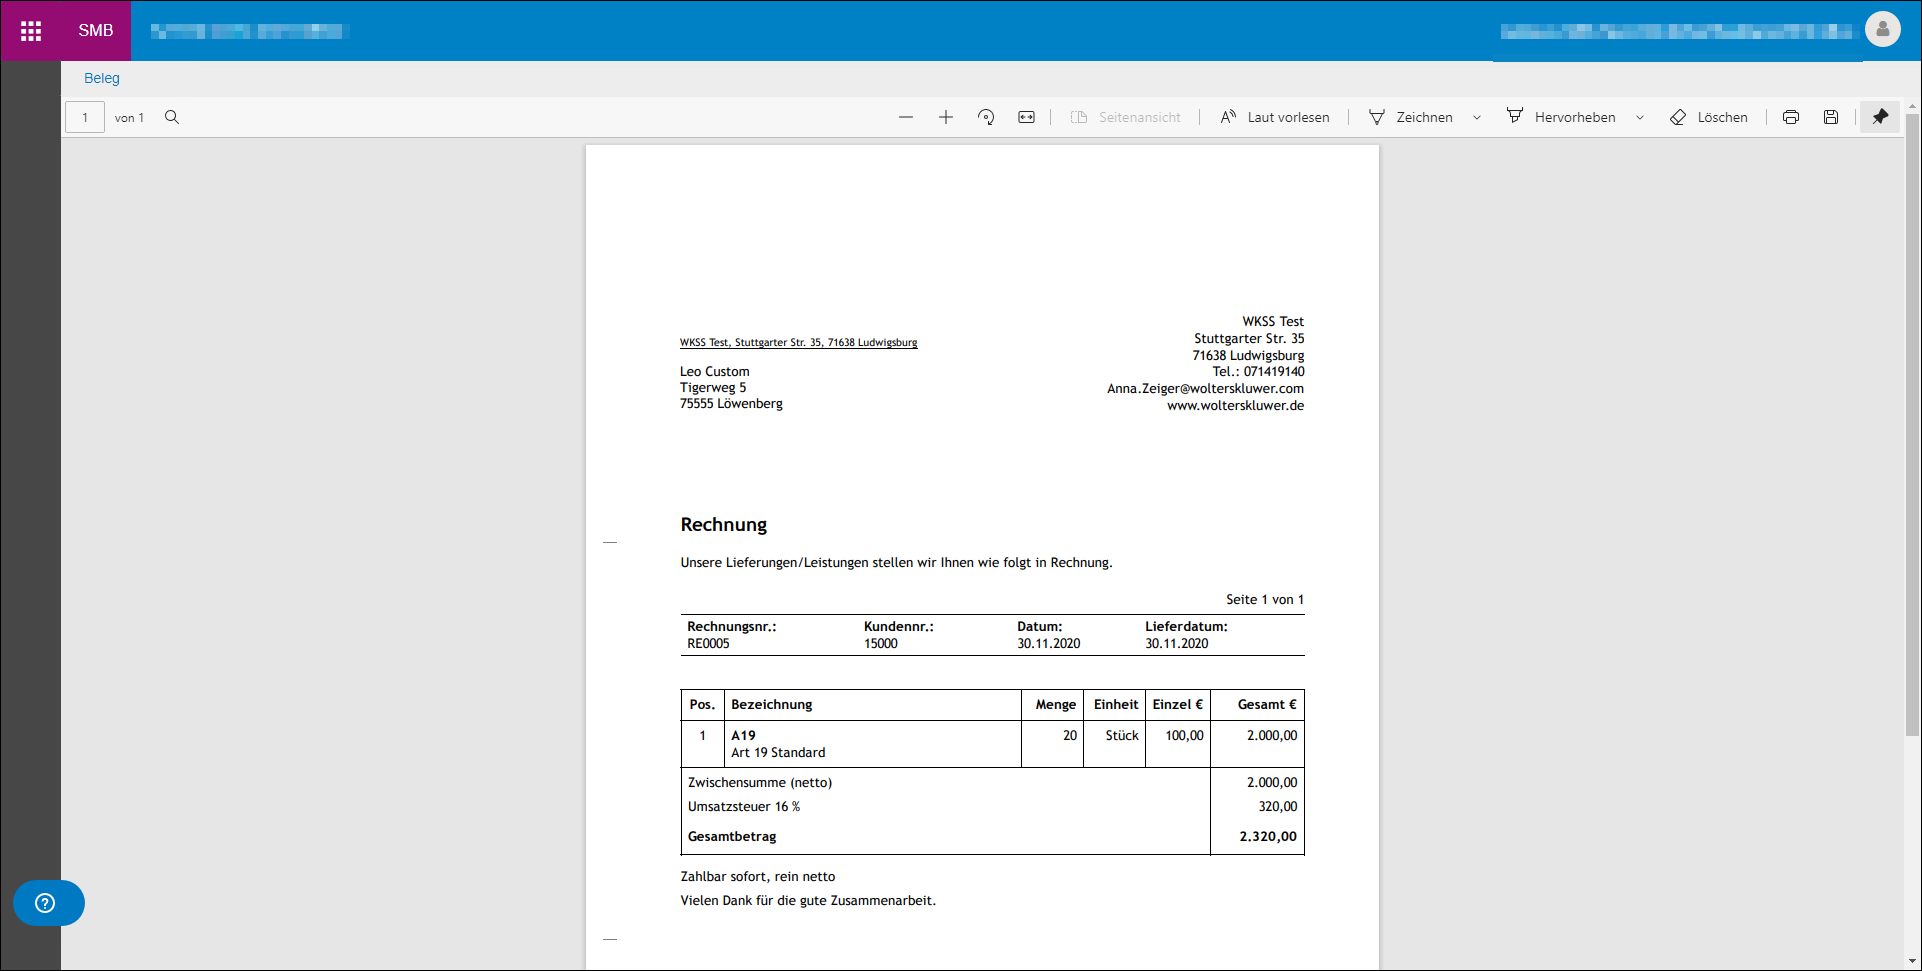1922x971 pixels.
Task: Click the Art 19 Standard description
Action: 778,753
